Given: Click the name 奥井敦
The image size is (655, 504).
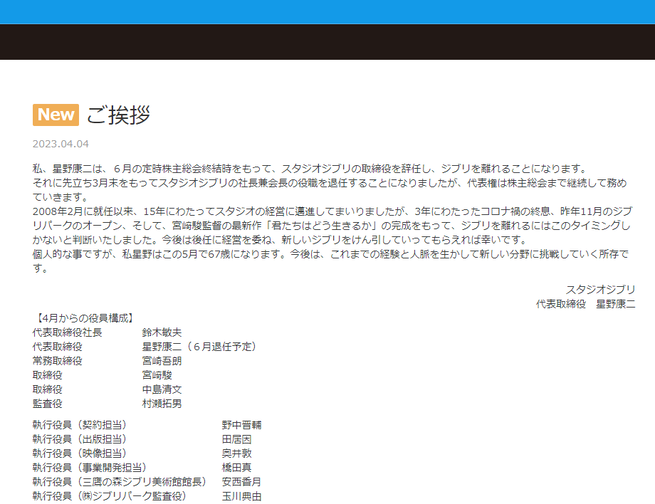Looking at the screenshot, I should pyautogui.click(x=237, y=453).
